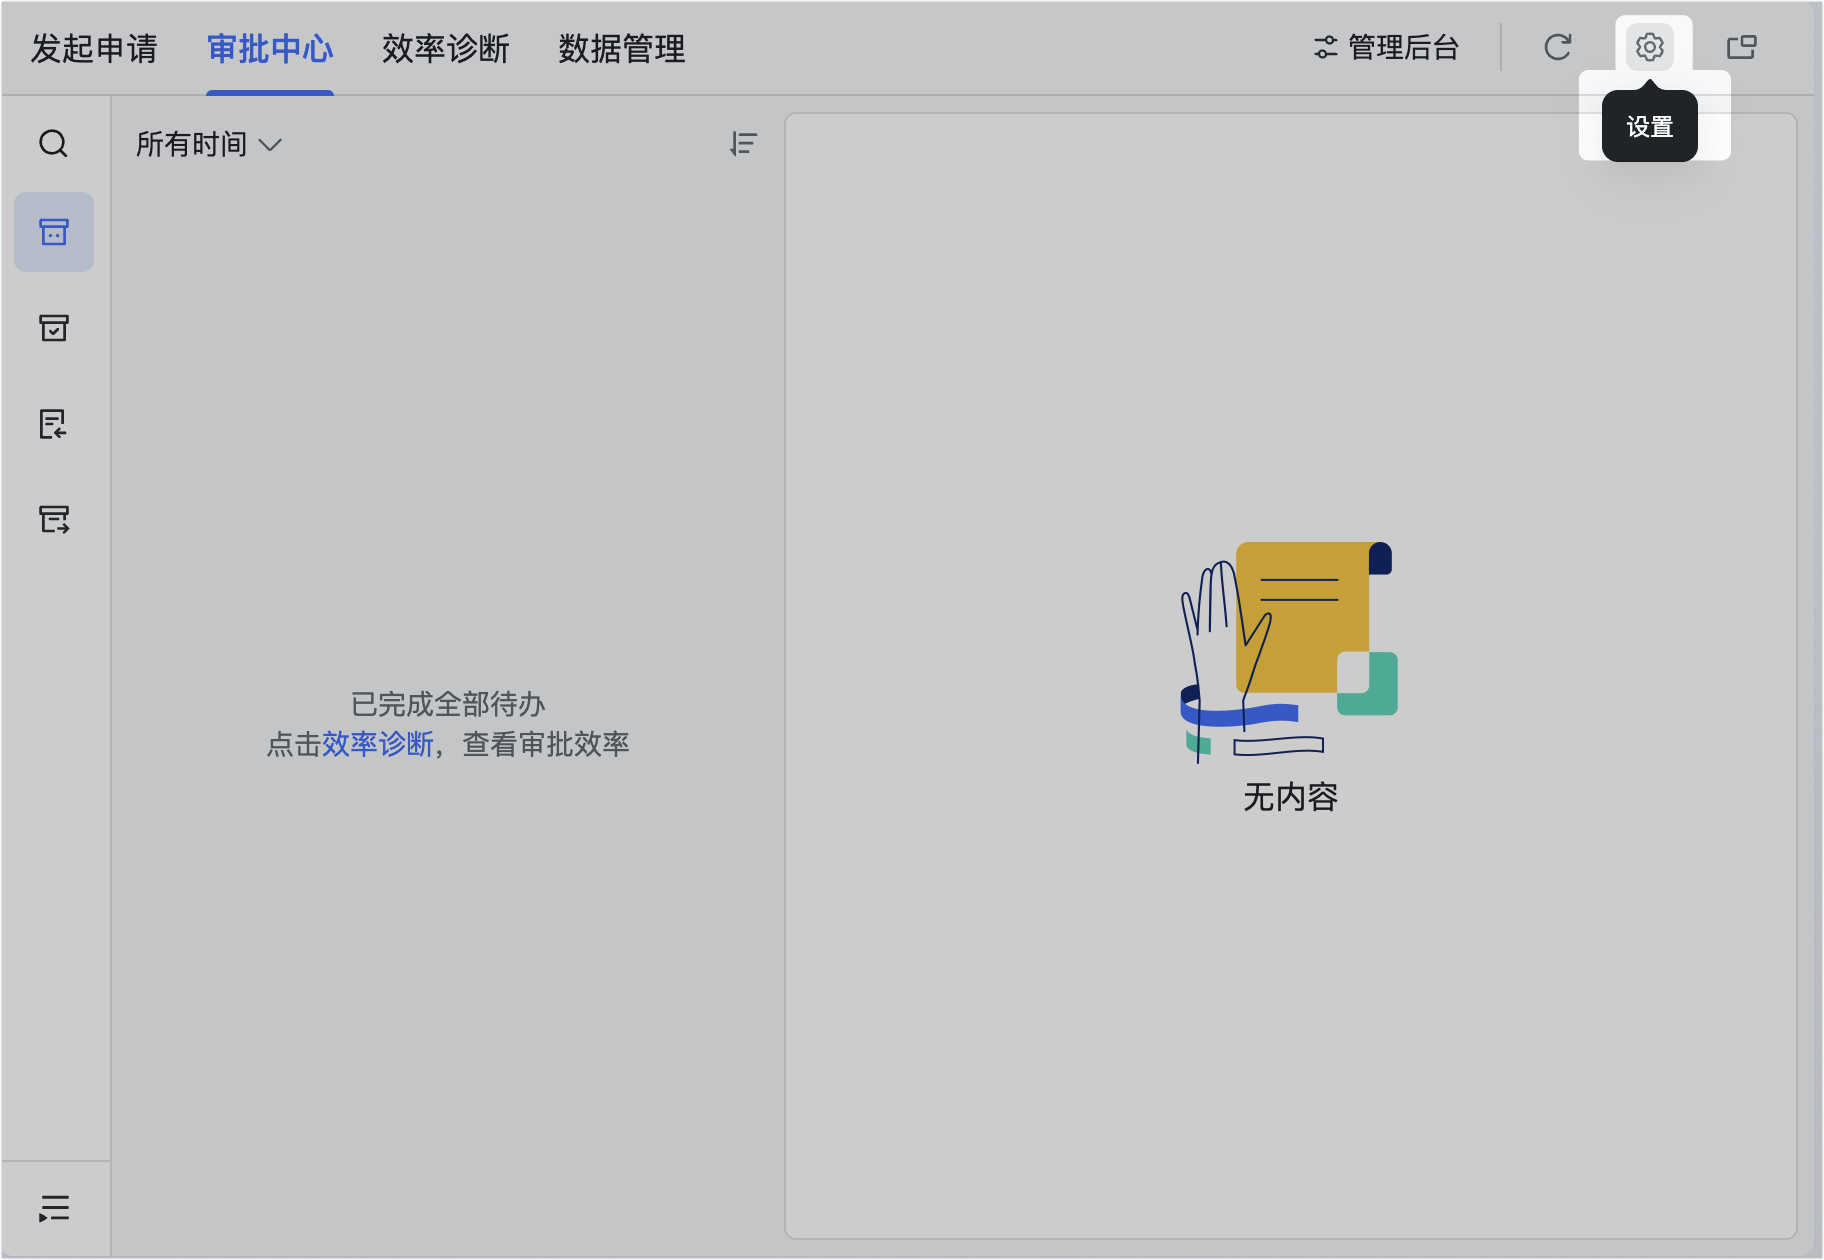Click the 设置 tooltip label
This screenshot has width=1824, height=1260.
point(1649,127)
